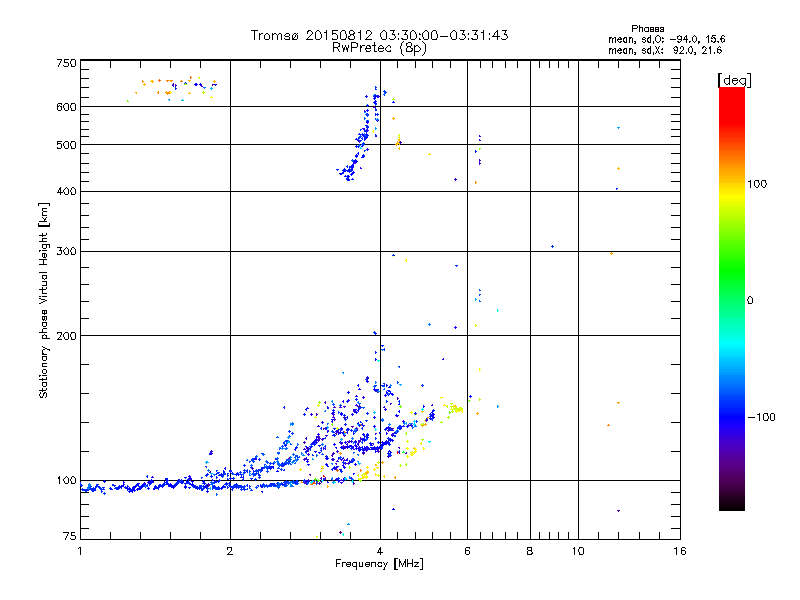The height and width of the screenshot is (600, 800).
Task: Click the 'RwPretec (8p)' subtitle
Action: (x=379, y=48)
